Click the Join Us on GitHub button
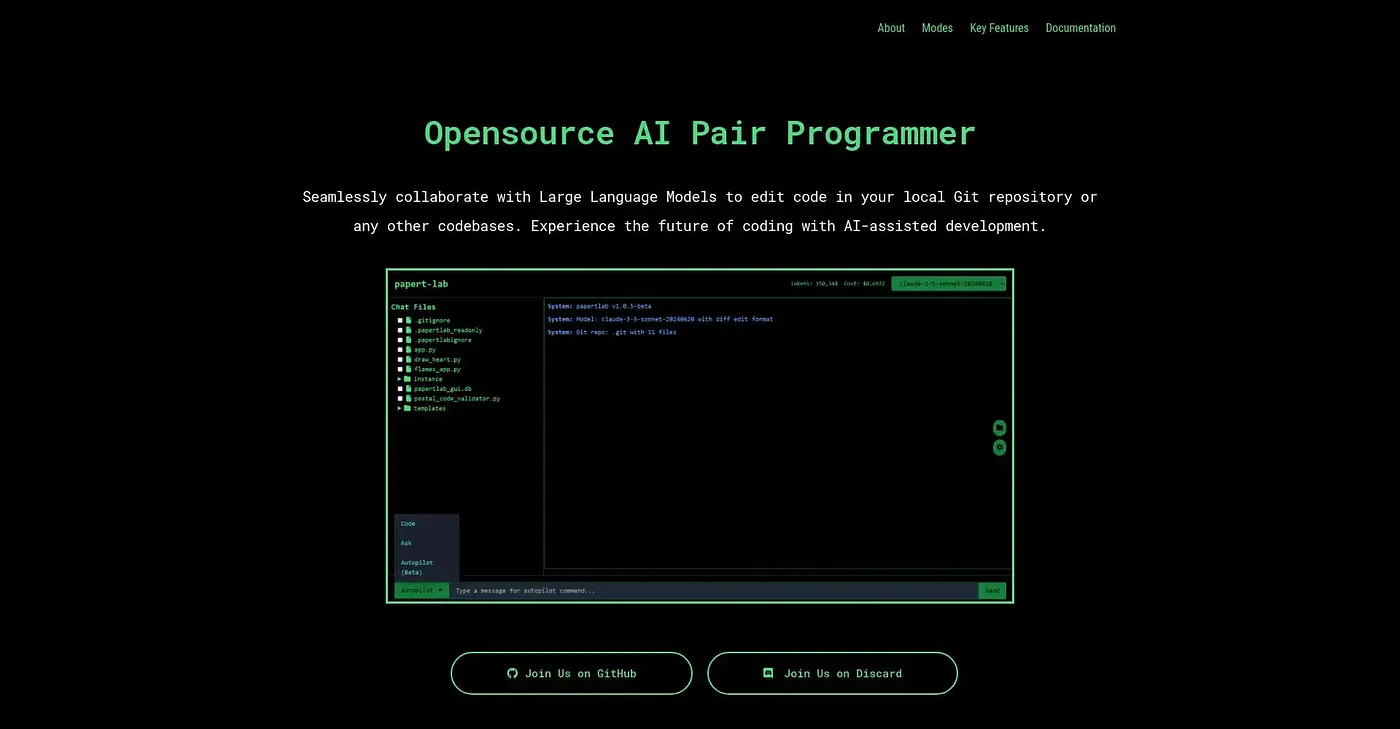Image resolution: width=1400 pixels, height=729 pixels. (571, 673)
